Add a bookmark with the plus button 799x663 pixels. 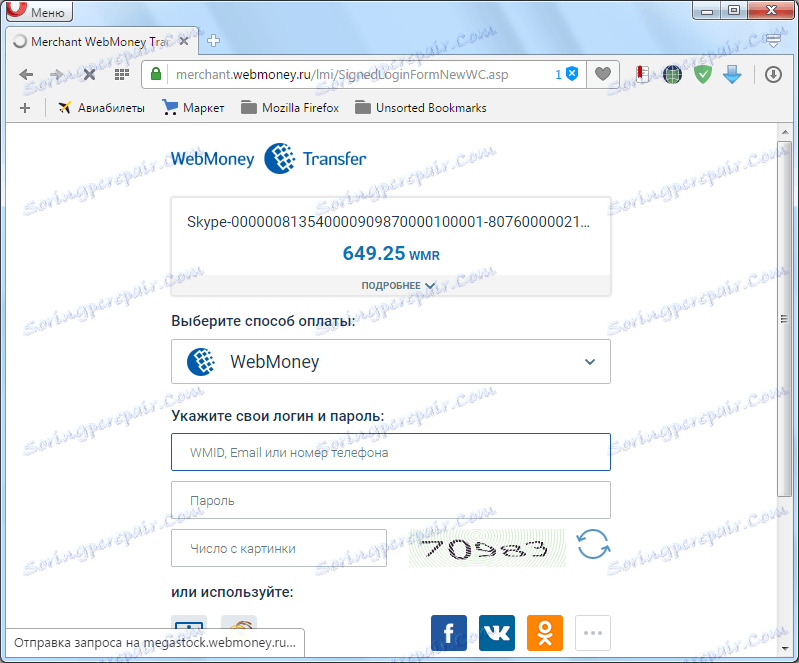(25, 108)
